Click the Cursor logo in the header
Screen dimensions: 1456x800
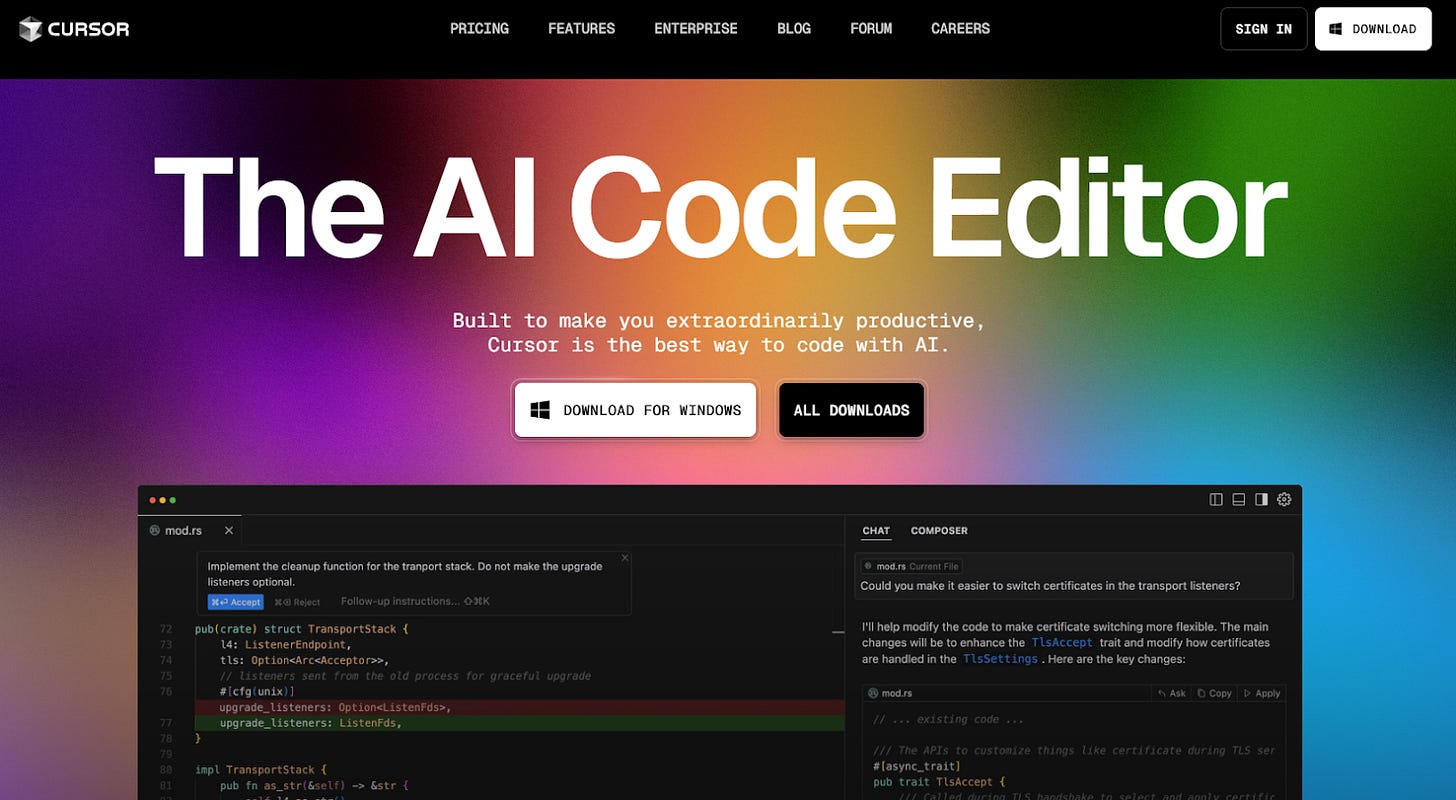[74, 29]
